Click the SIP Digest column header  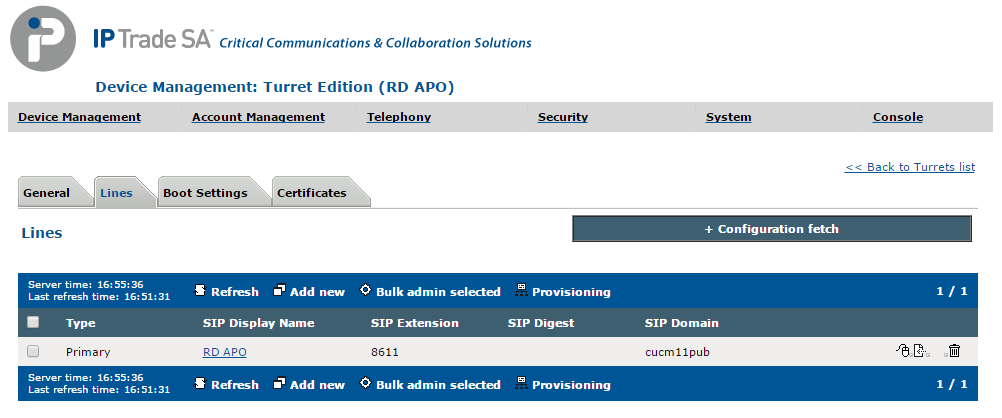click(x=541, y=323)
